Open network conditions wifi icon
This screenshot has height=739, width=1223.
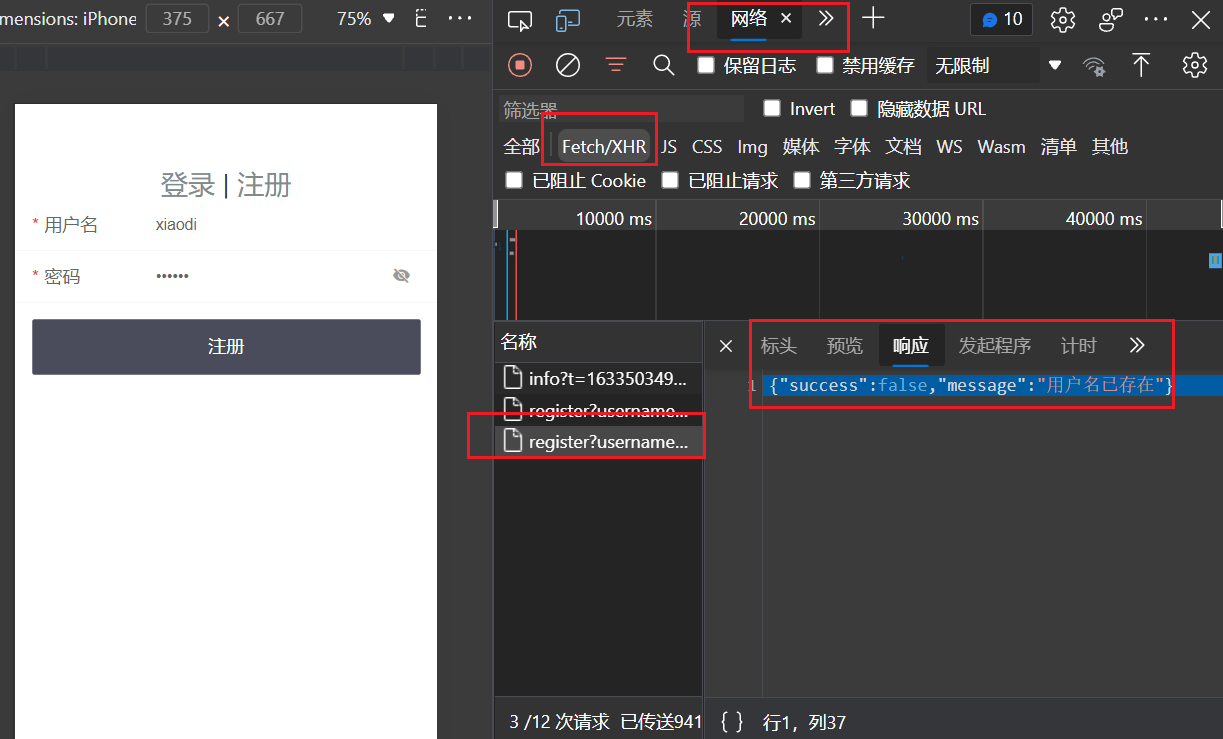tap(1095, 66)
